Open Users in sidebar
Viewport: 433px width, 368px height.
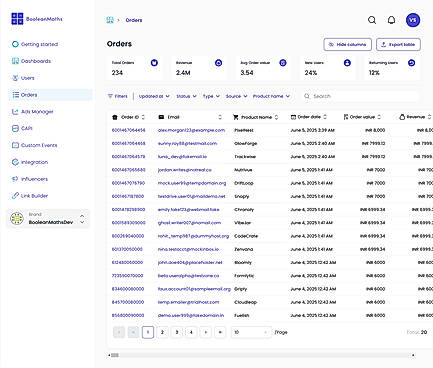point(50,78)
